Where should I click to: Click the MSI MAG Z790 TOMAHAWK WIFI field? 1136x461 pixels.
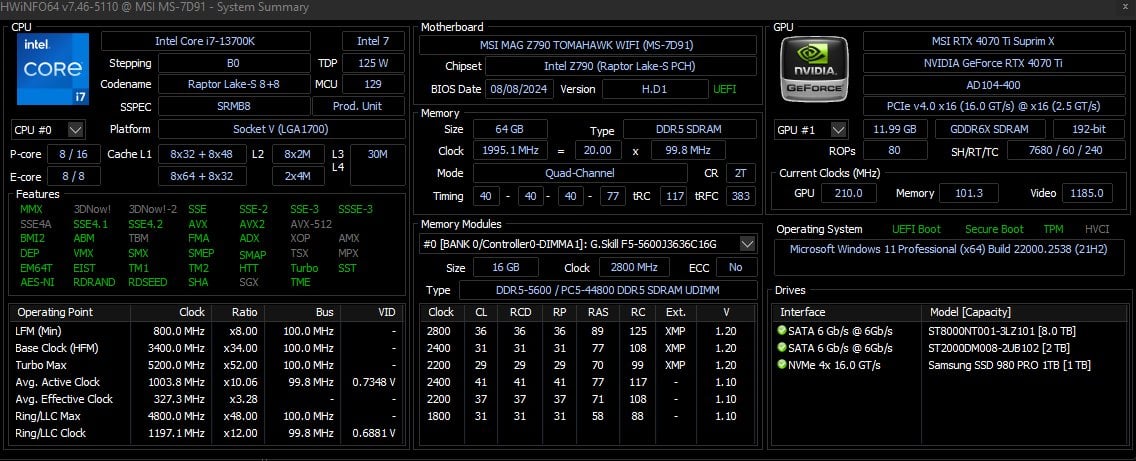pos(588,45)
